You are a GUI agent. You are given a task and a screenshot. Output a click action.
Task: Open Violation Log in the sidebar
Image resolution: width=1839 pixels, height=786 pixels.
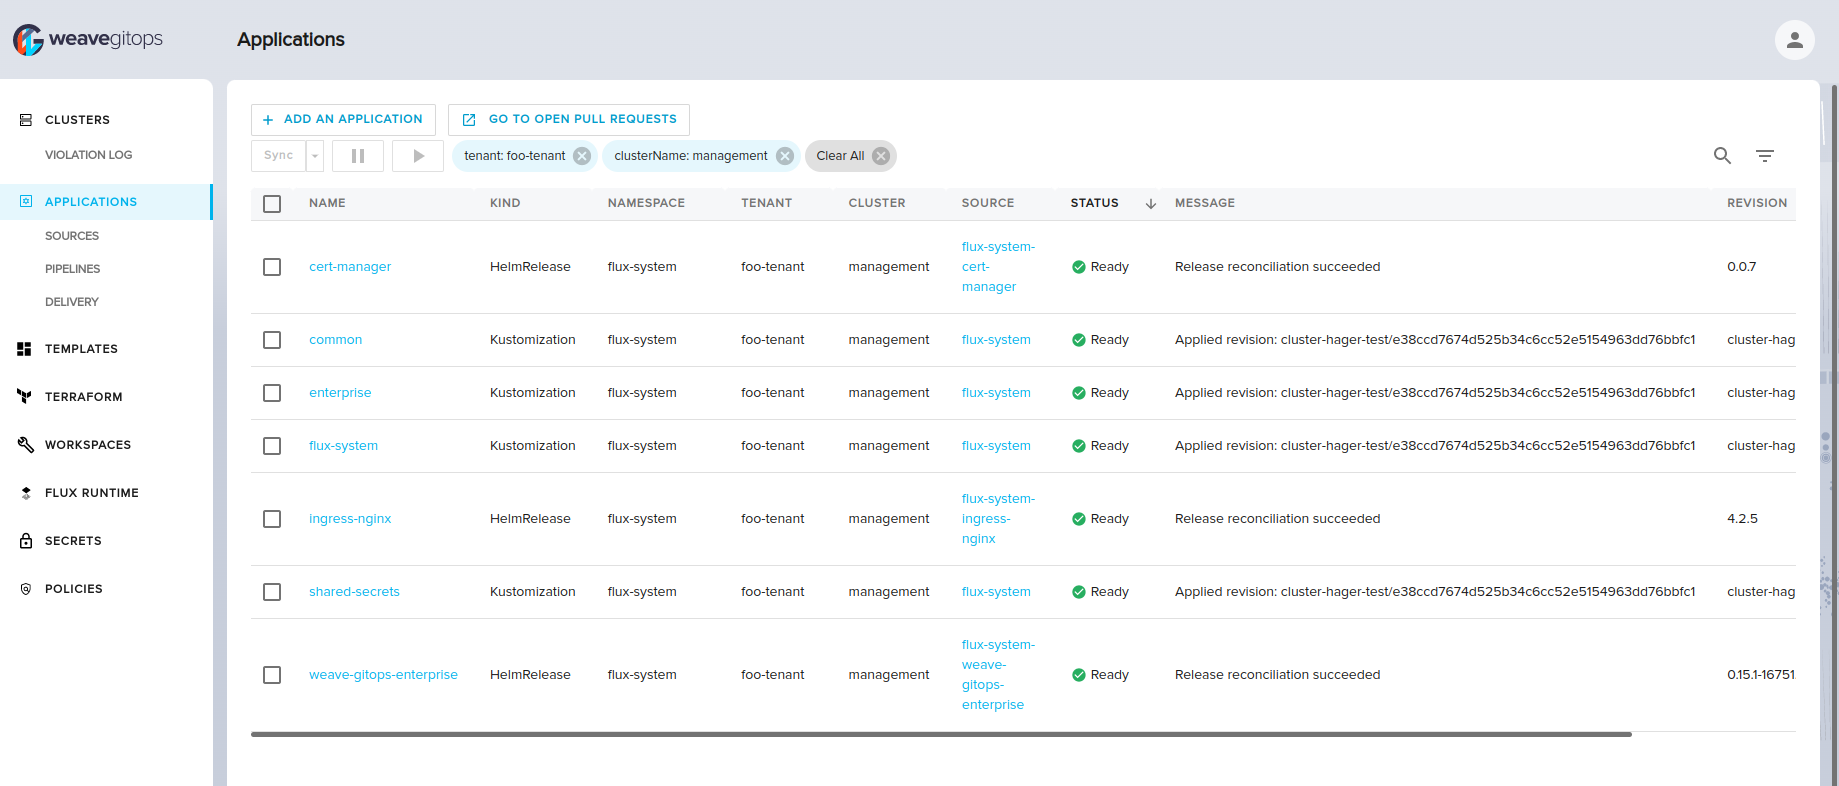pos(88,155)
